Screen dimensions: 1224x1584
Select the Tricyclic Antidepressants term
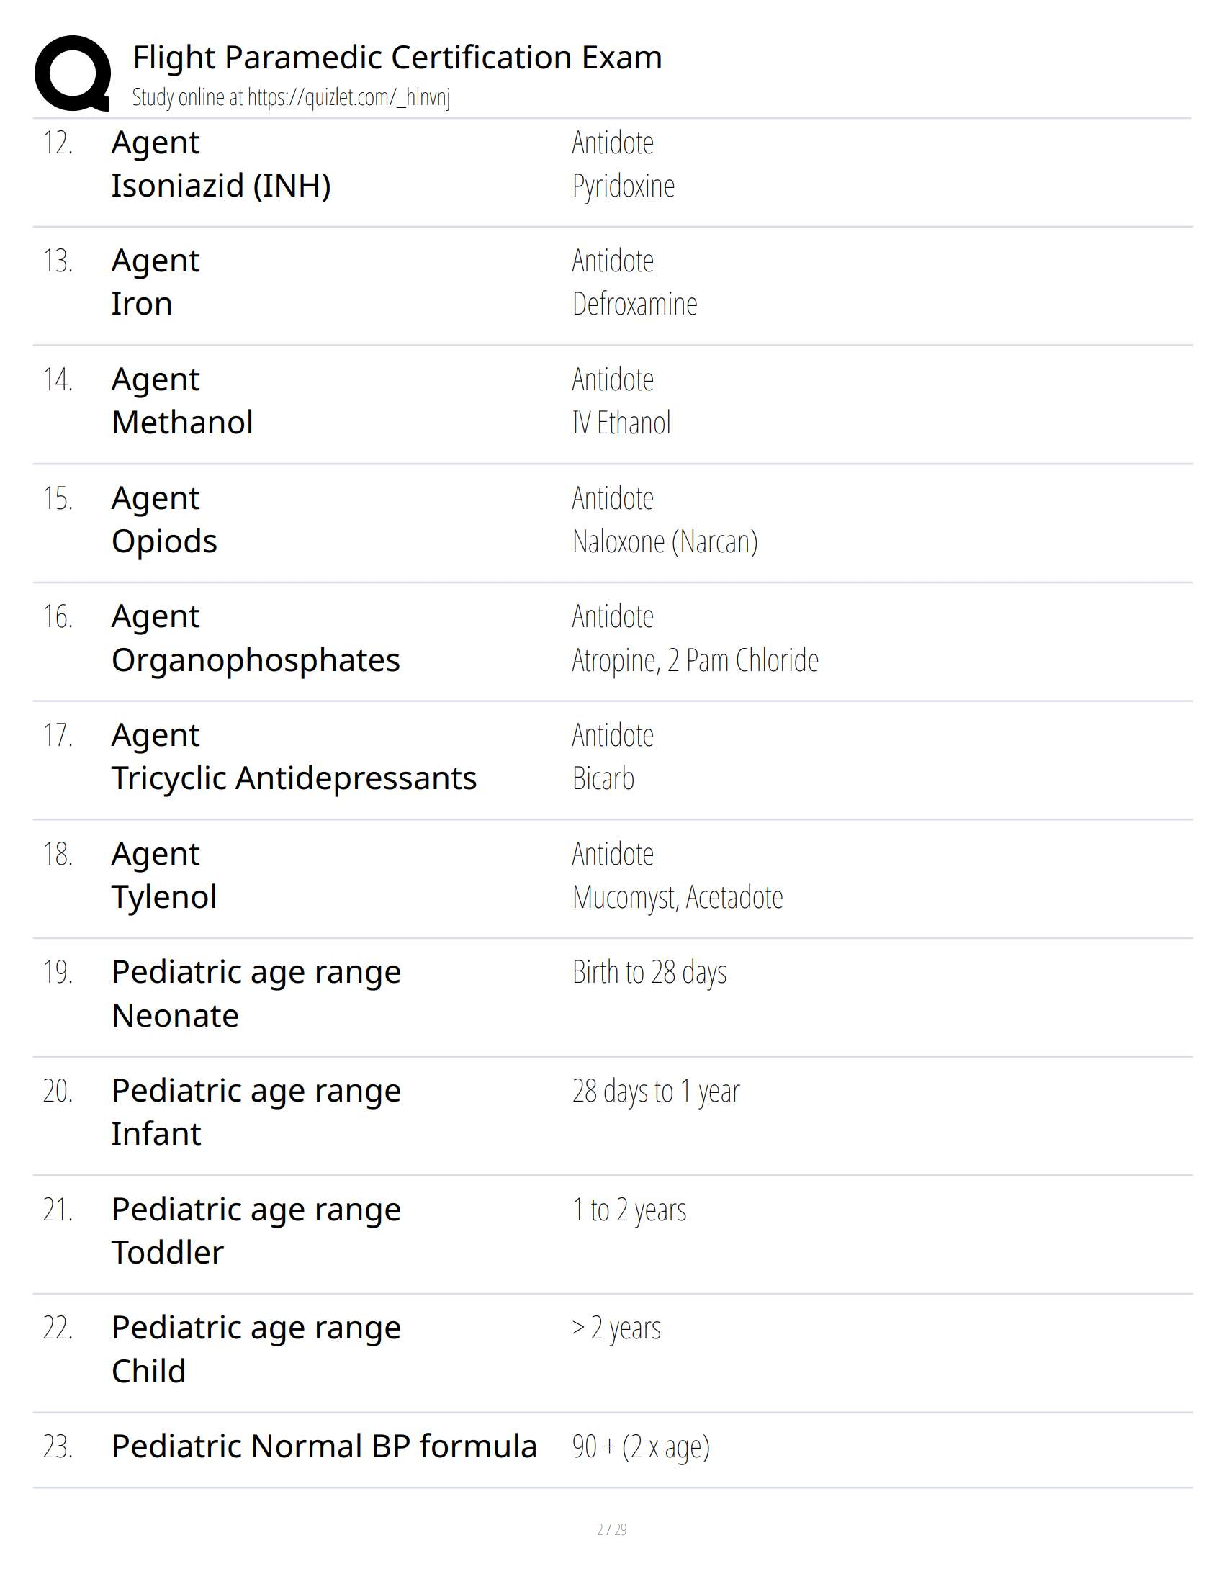click(294, 779)
